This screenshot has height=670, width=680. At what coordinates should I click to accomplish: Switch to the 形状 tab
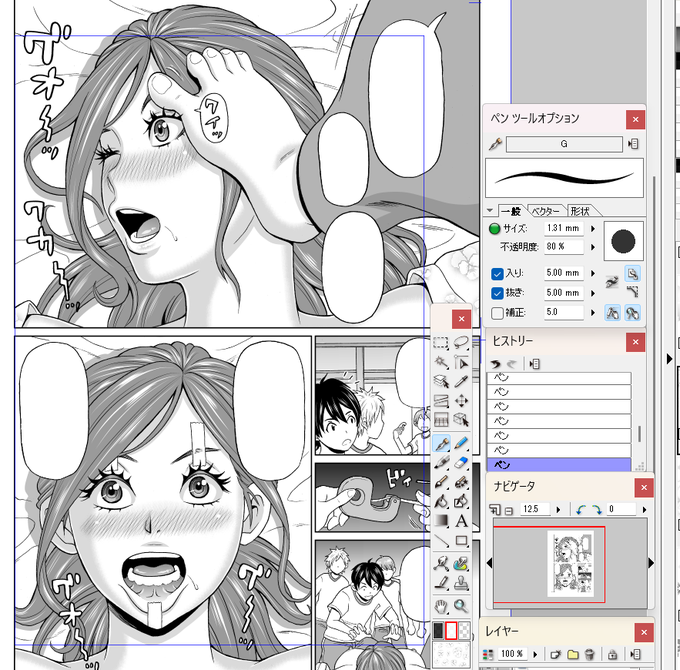coord(580,211)
